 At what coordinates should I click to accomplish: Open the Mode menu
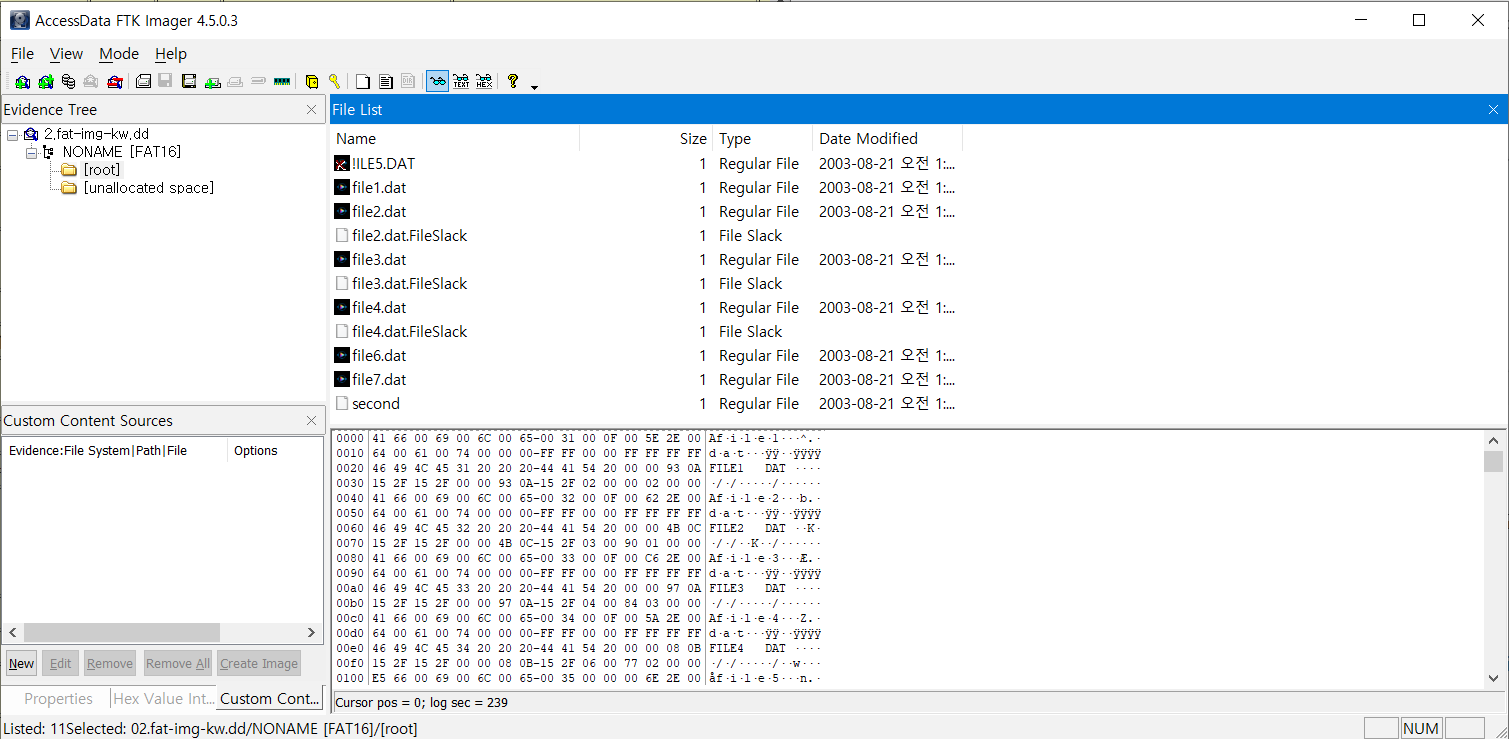point(119,54)
